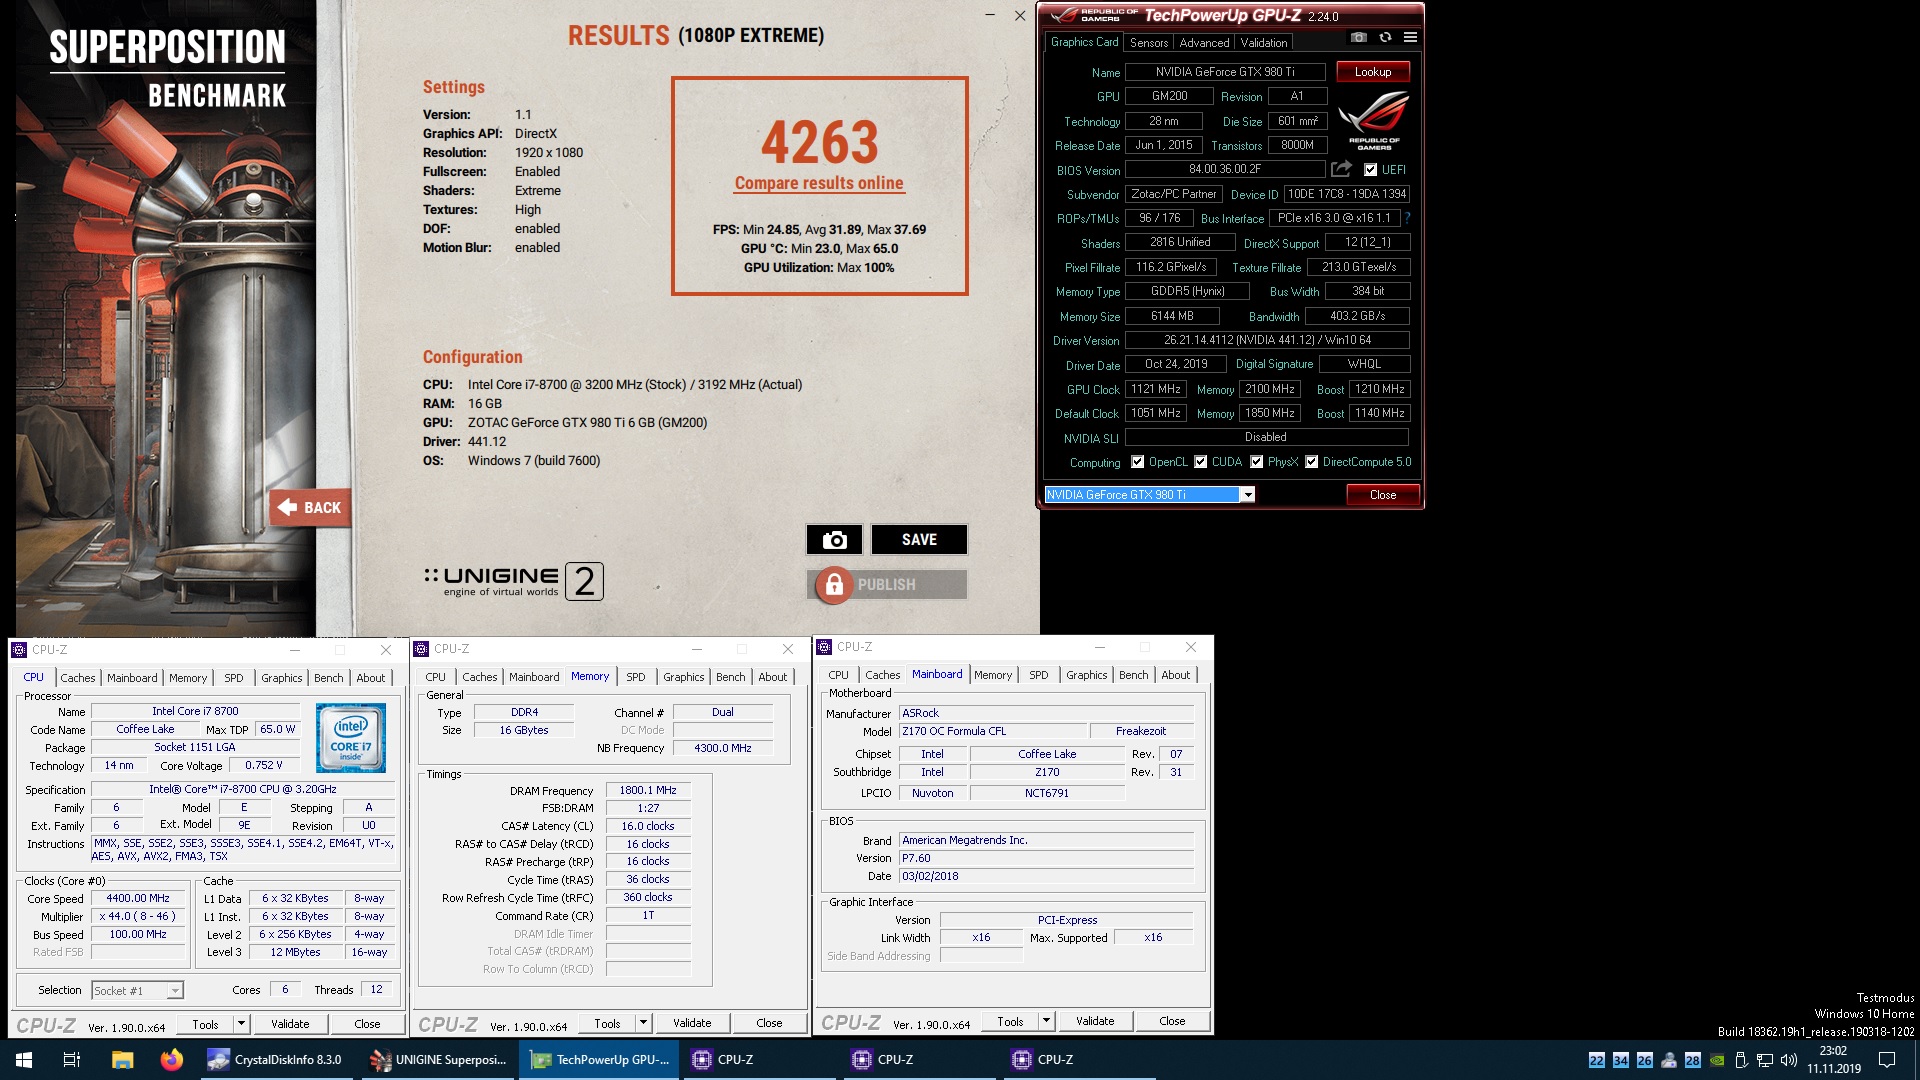Switch to CrystalDiskInfo 8.3.0 in taskbar
1920x1080 pixels.
coord(277,1060)
